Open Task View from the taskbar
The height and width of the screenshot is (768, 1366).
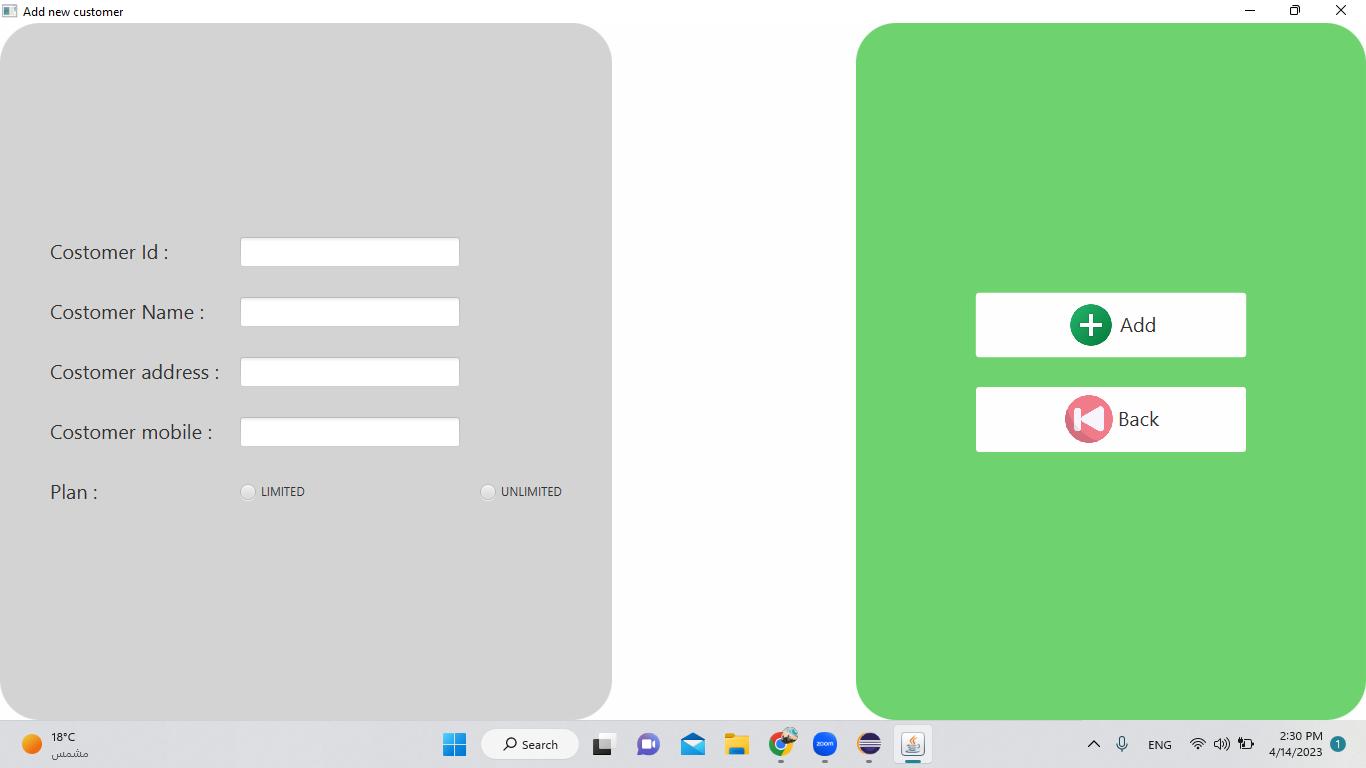(x=603, y=744)
